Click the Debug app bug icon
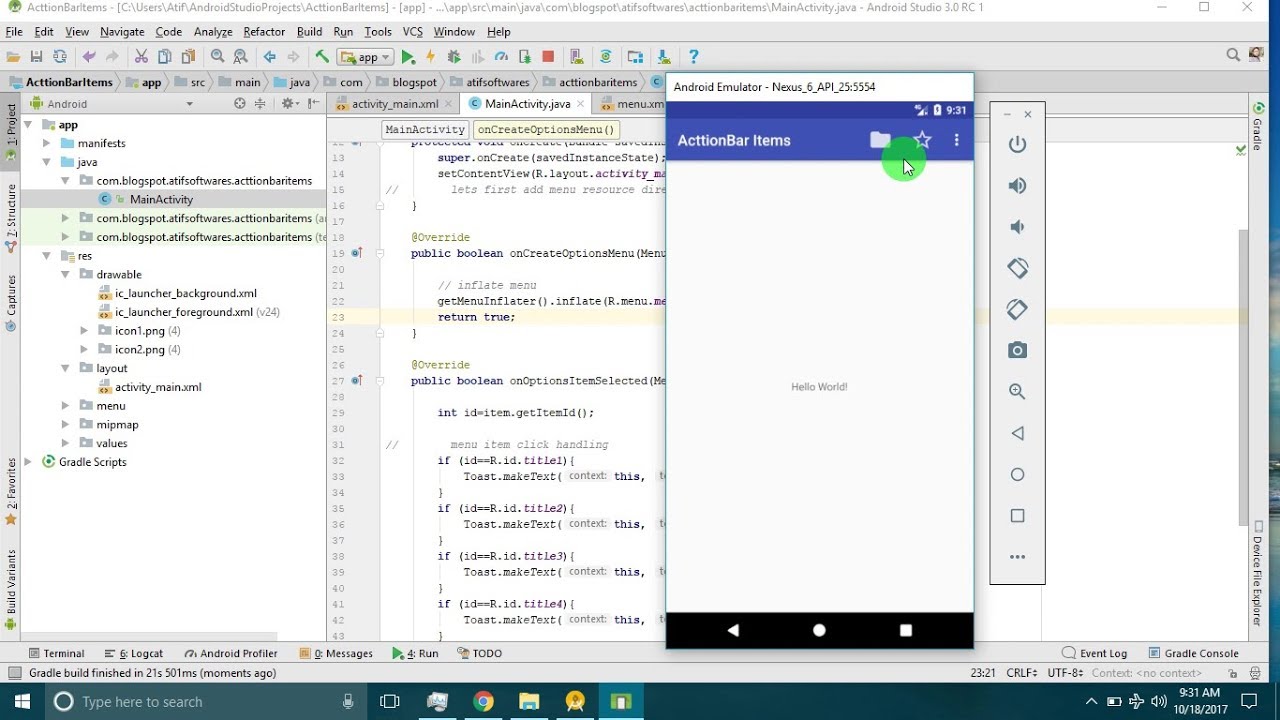This screenshot has height=720, width=1280. [x=454, y=57]
